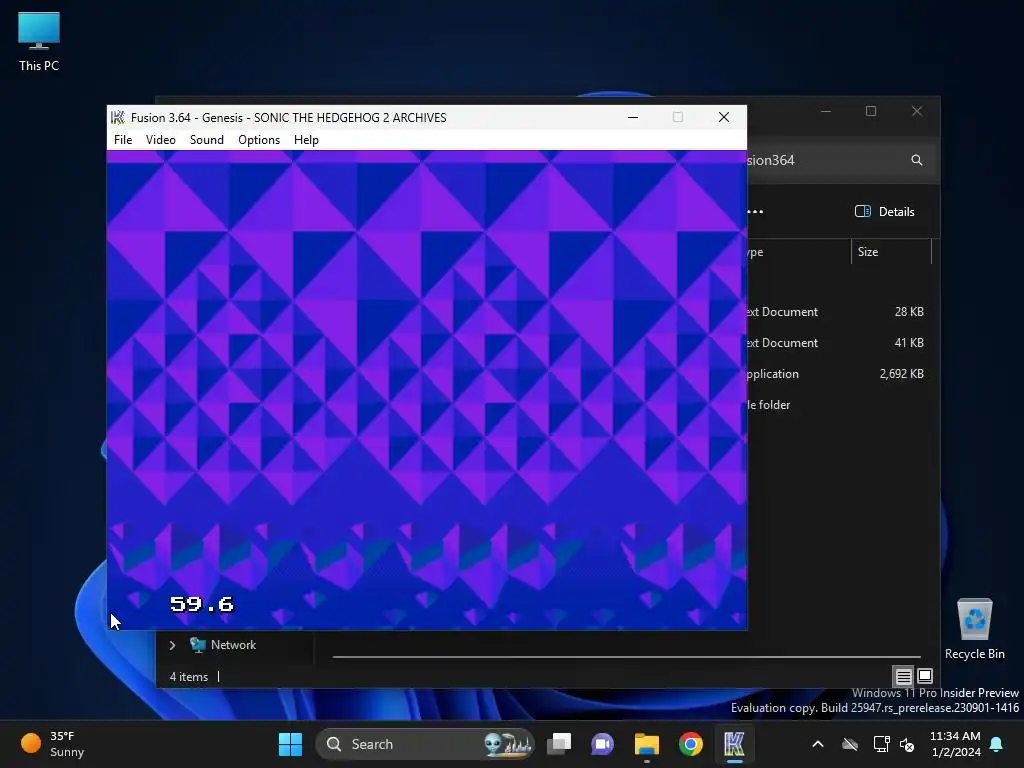Switch Explorer to details list view icon
Image resolution: width=1024 pixels, height=768 pixels.
[x=903, y=677]
